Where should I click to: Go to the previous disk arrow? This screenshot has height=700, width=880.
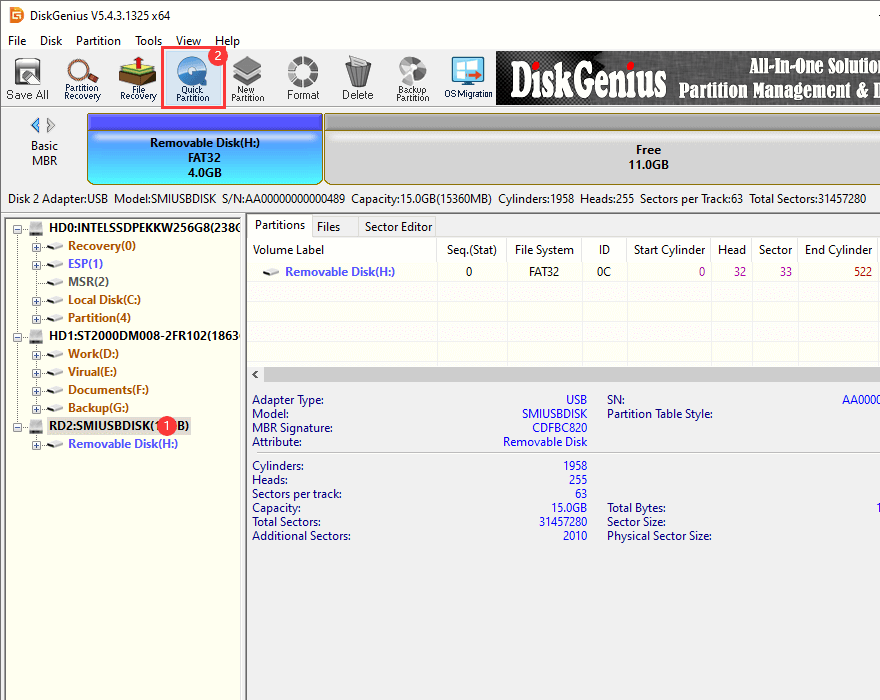coord(36,125)
